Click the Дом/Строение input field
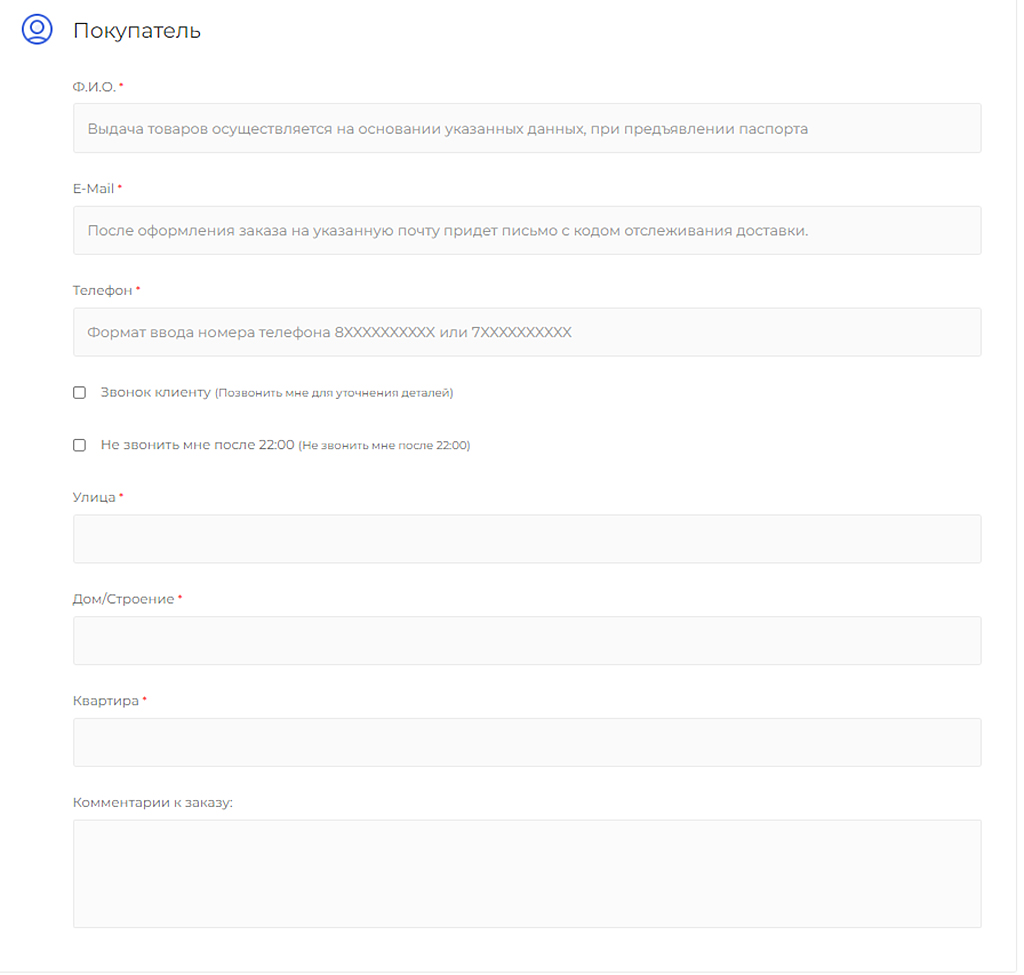This screenshot has width=1024, height=975. click(x=527, y=640)
